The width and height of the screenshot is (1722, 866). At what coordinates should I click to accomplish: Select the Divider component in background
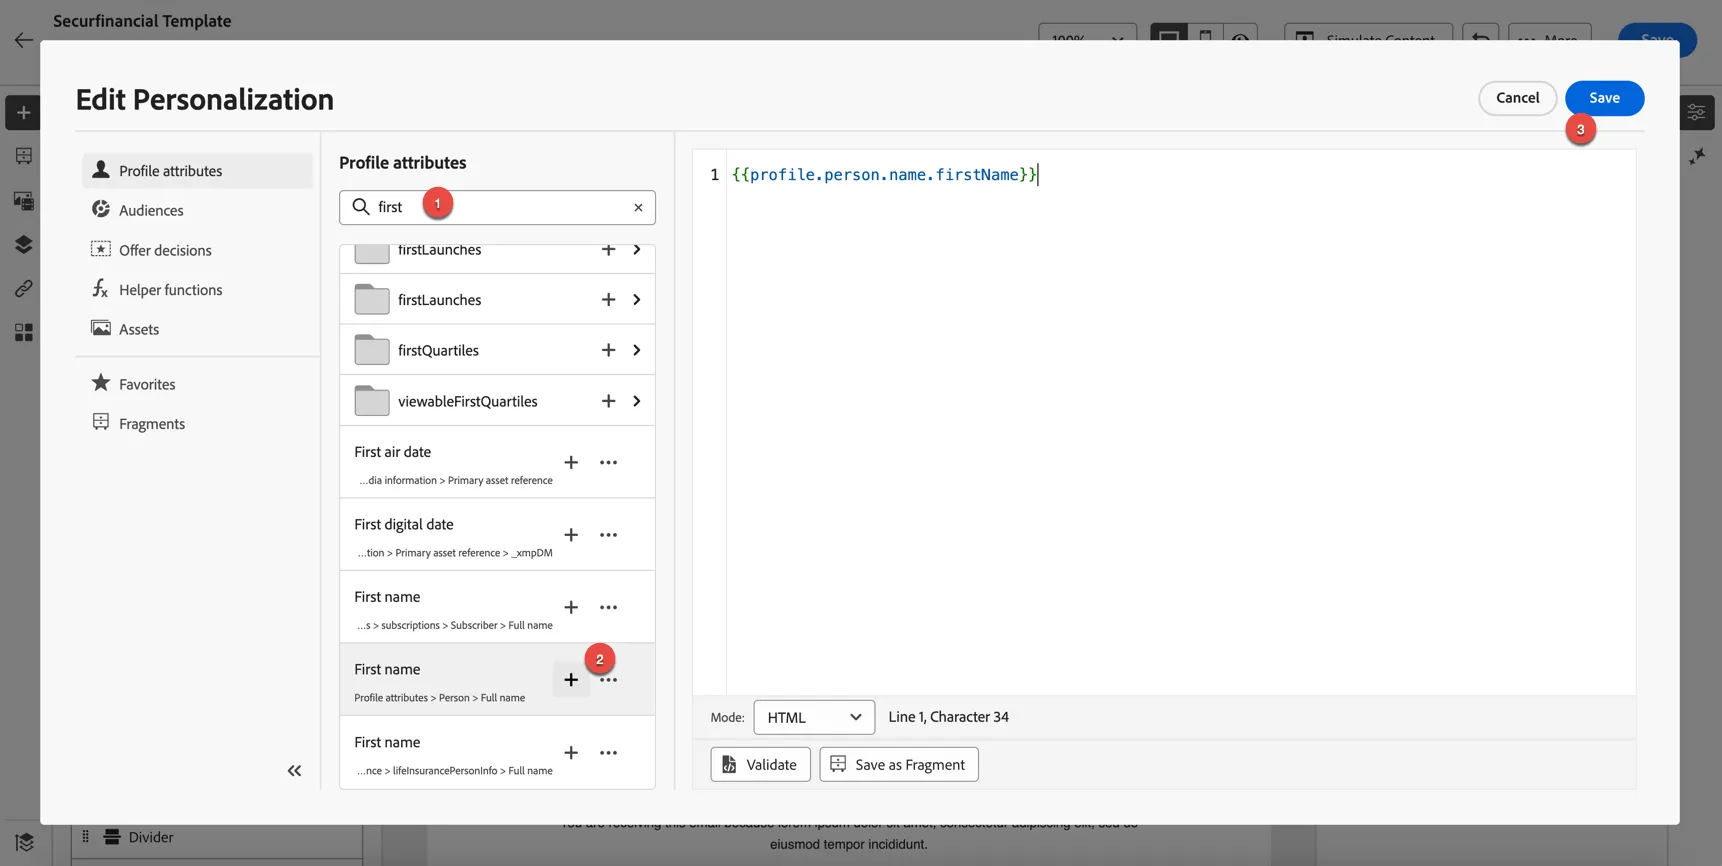[217, 837]
